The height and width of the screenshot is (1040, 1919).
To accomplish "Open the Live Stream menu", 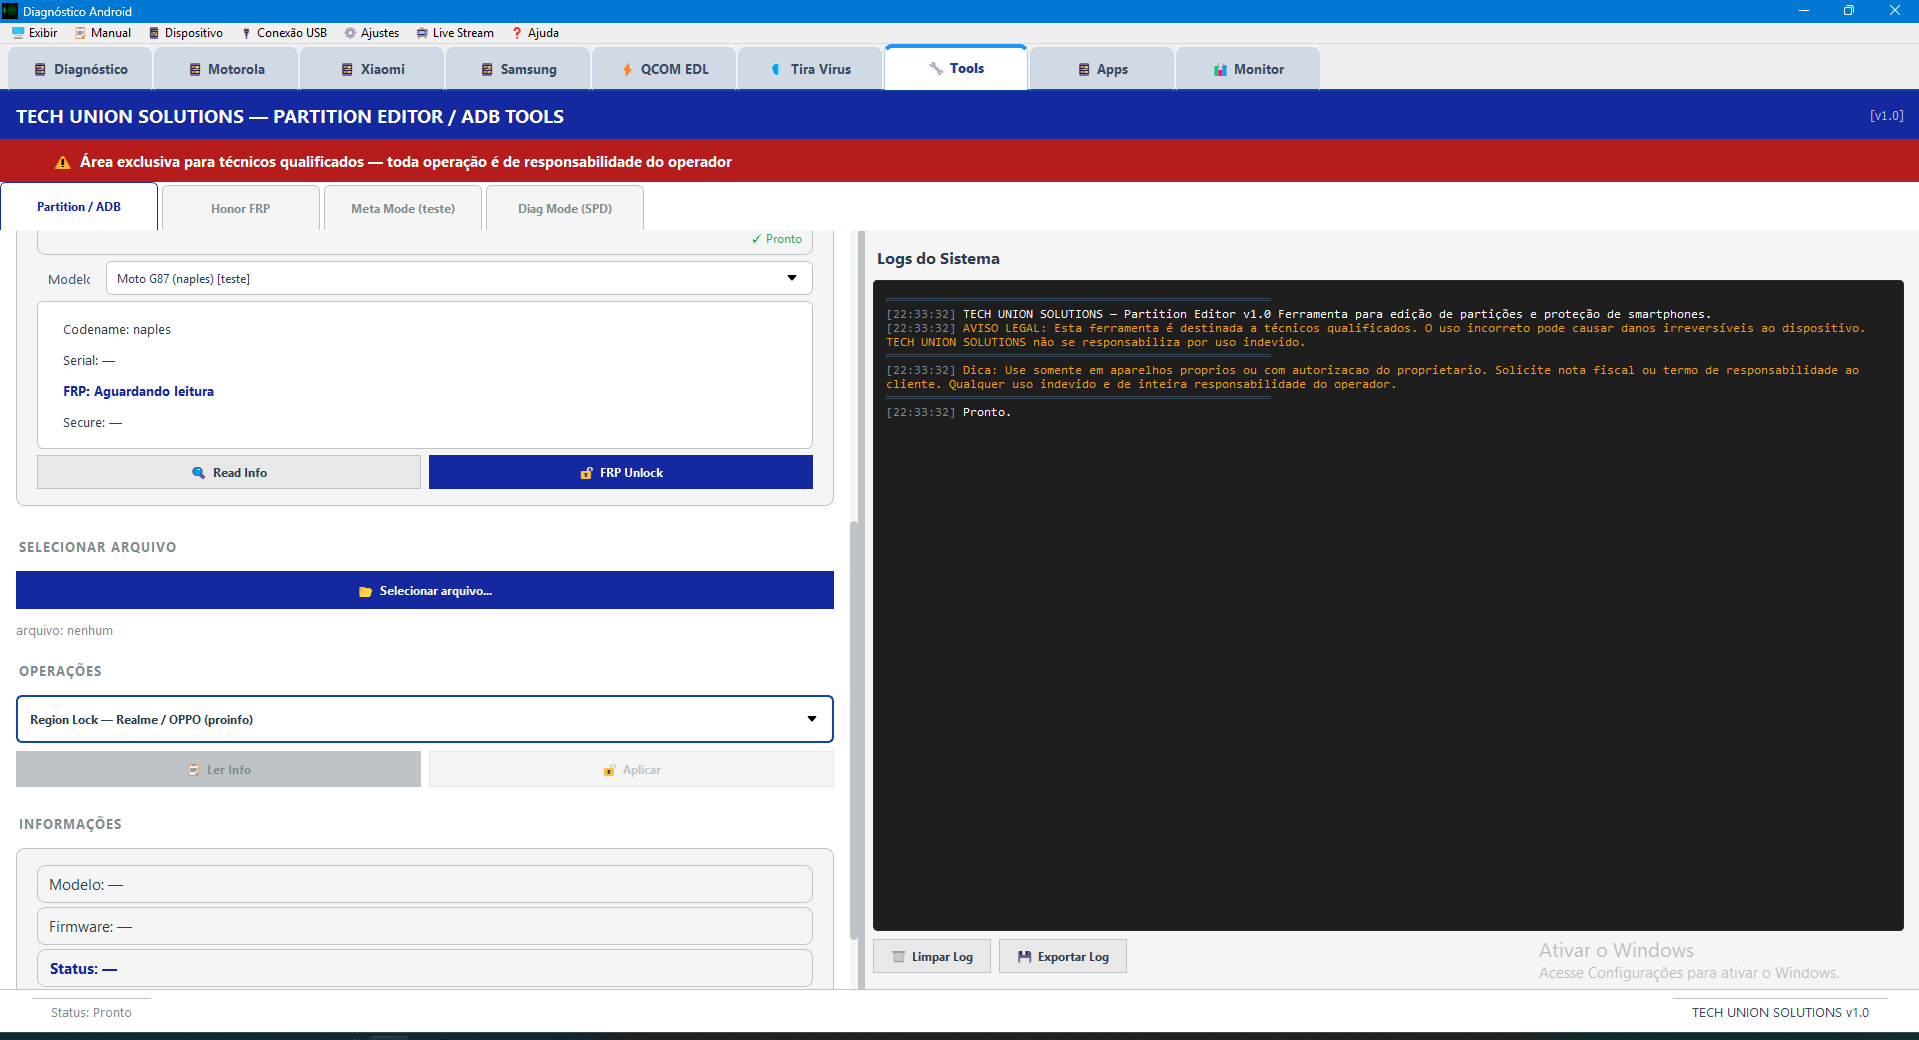I will coord(455,33).
